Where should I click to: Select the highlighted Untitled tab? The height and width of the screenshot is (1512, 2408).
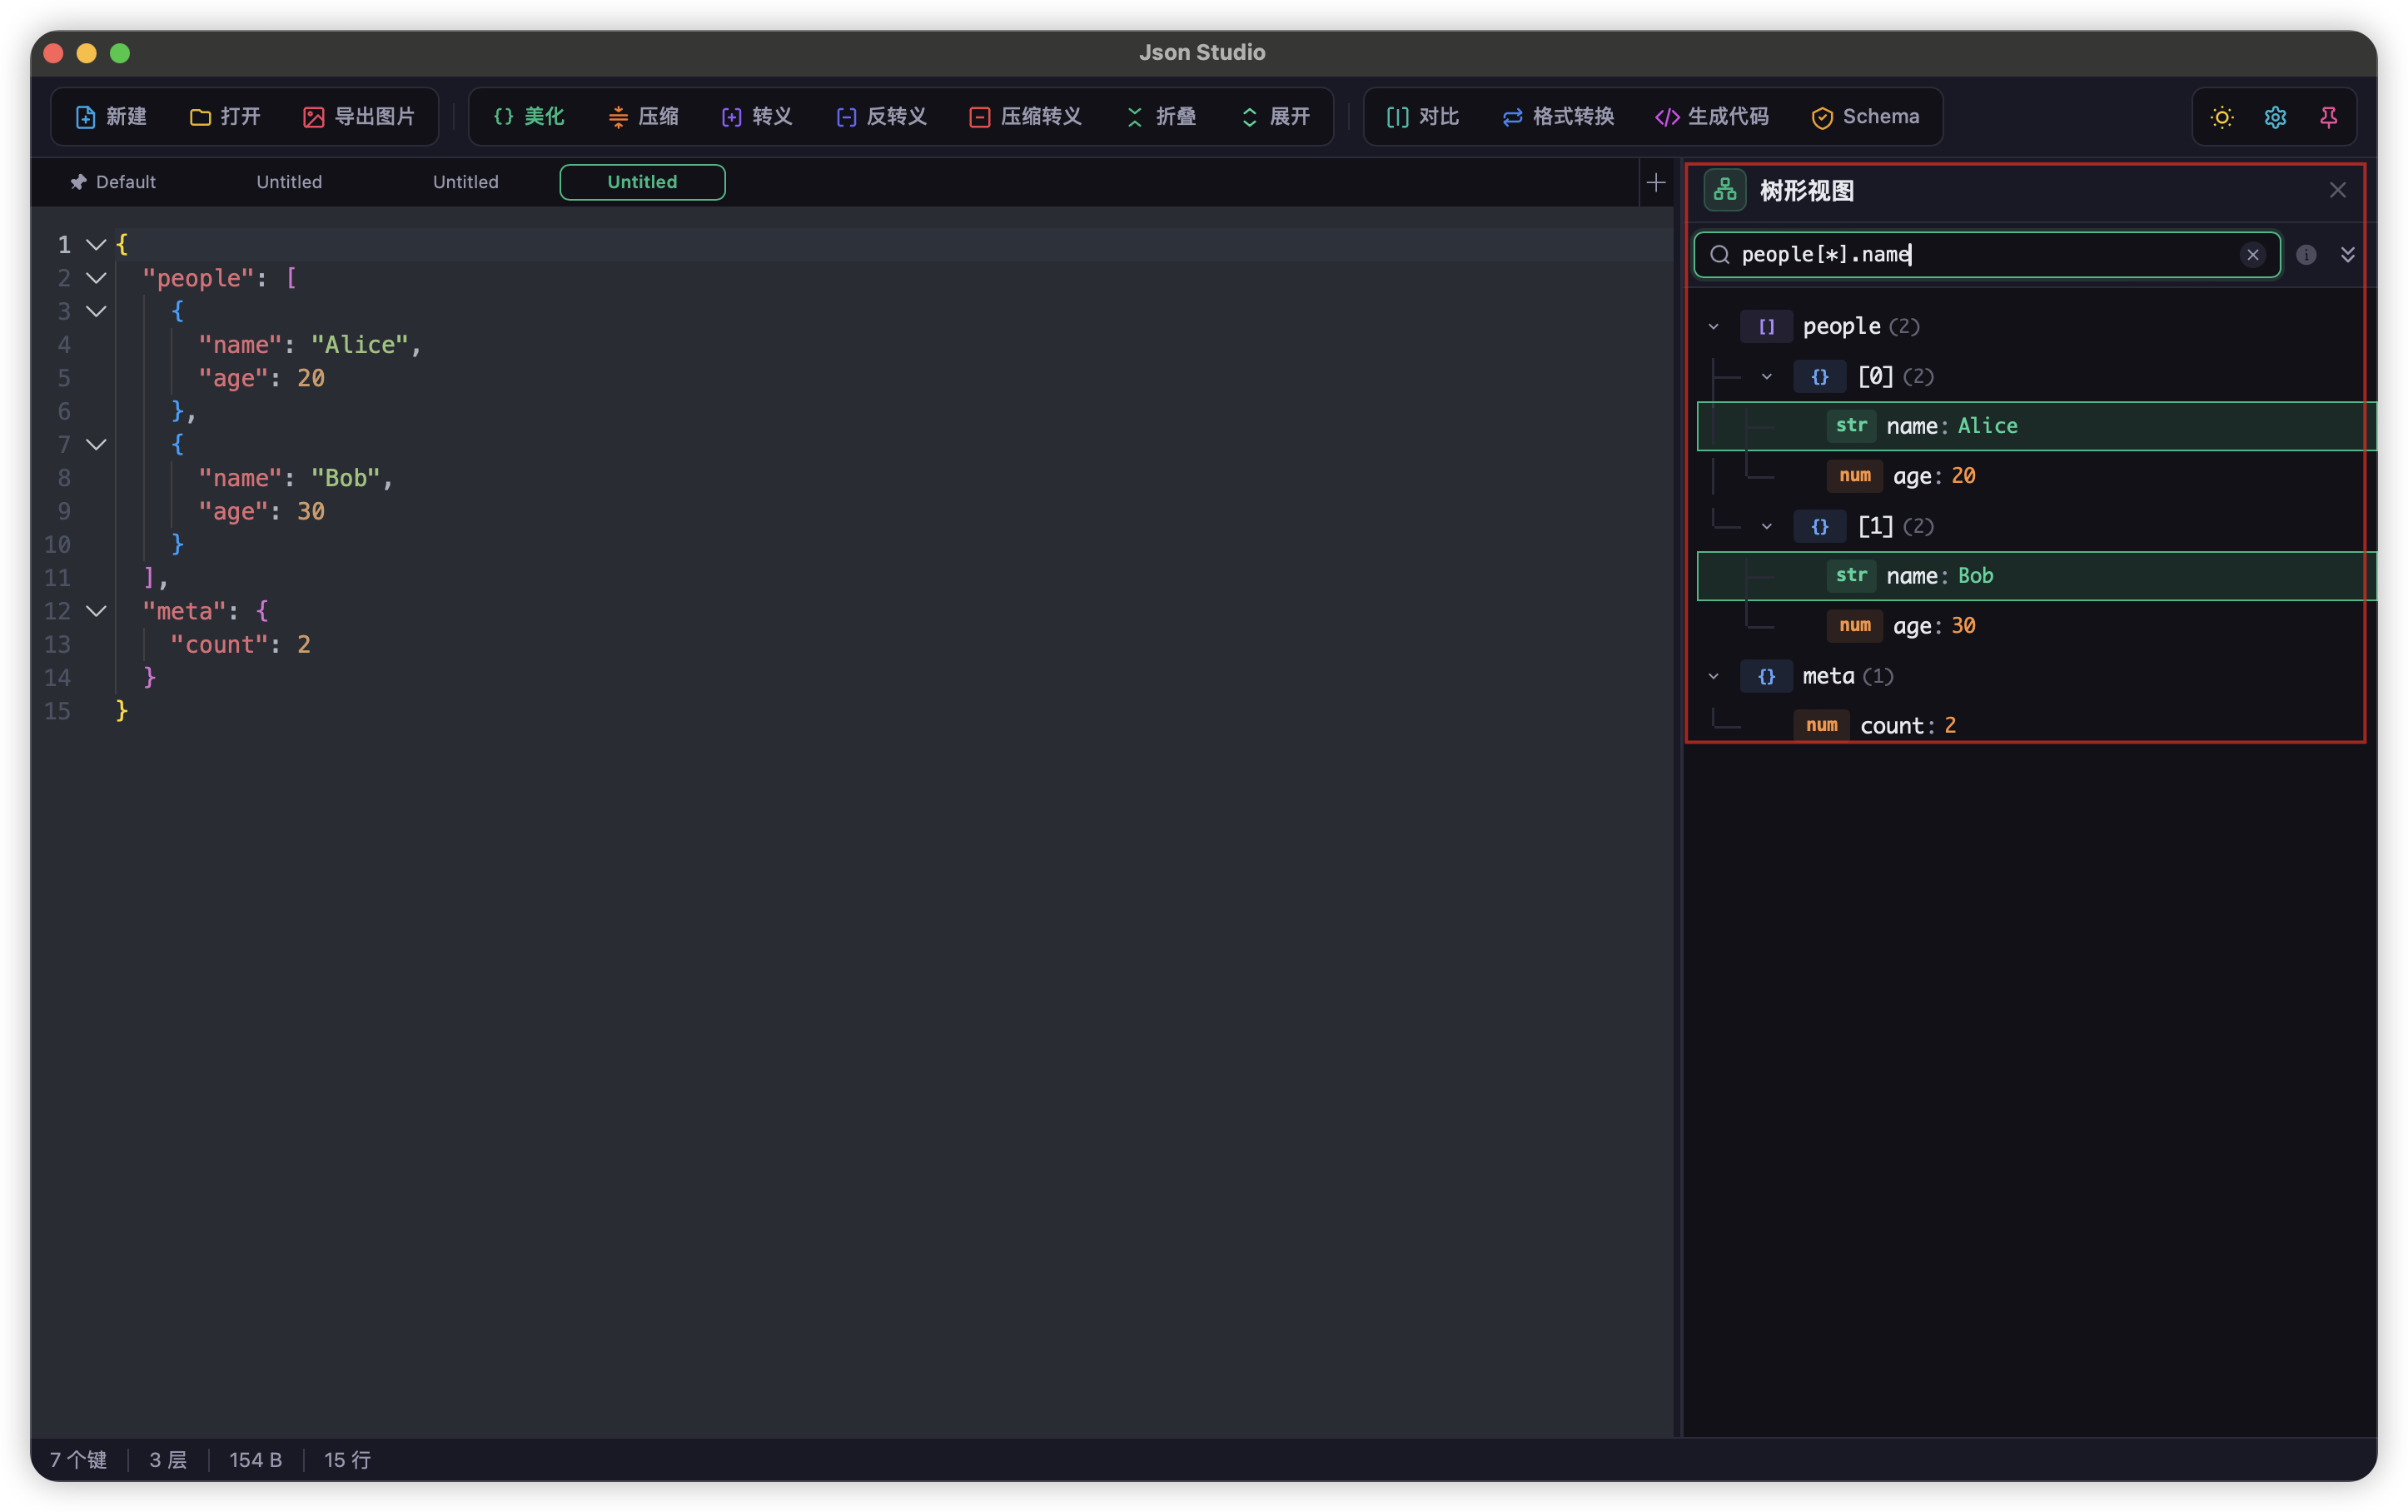pyautogui.click(x=642, y=182)
